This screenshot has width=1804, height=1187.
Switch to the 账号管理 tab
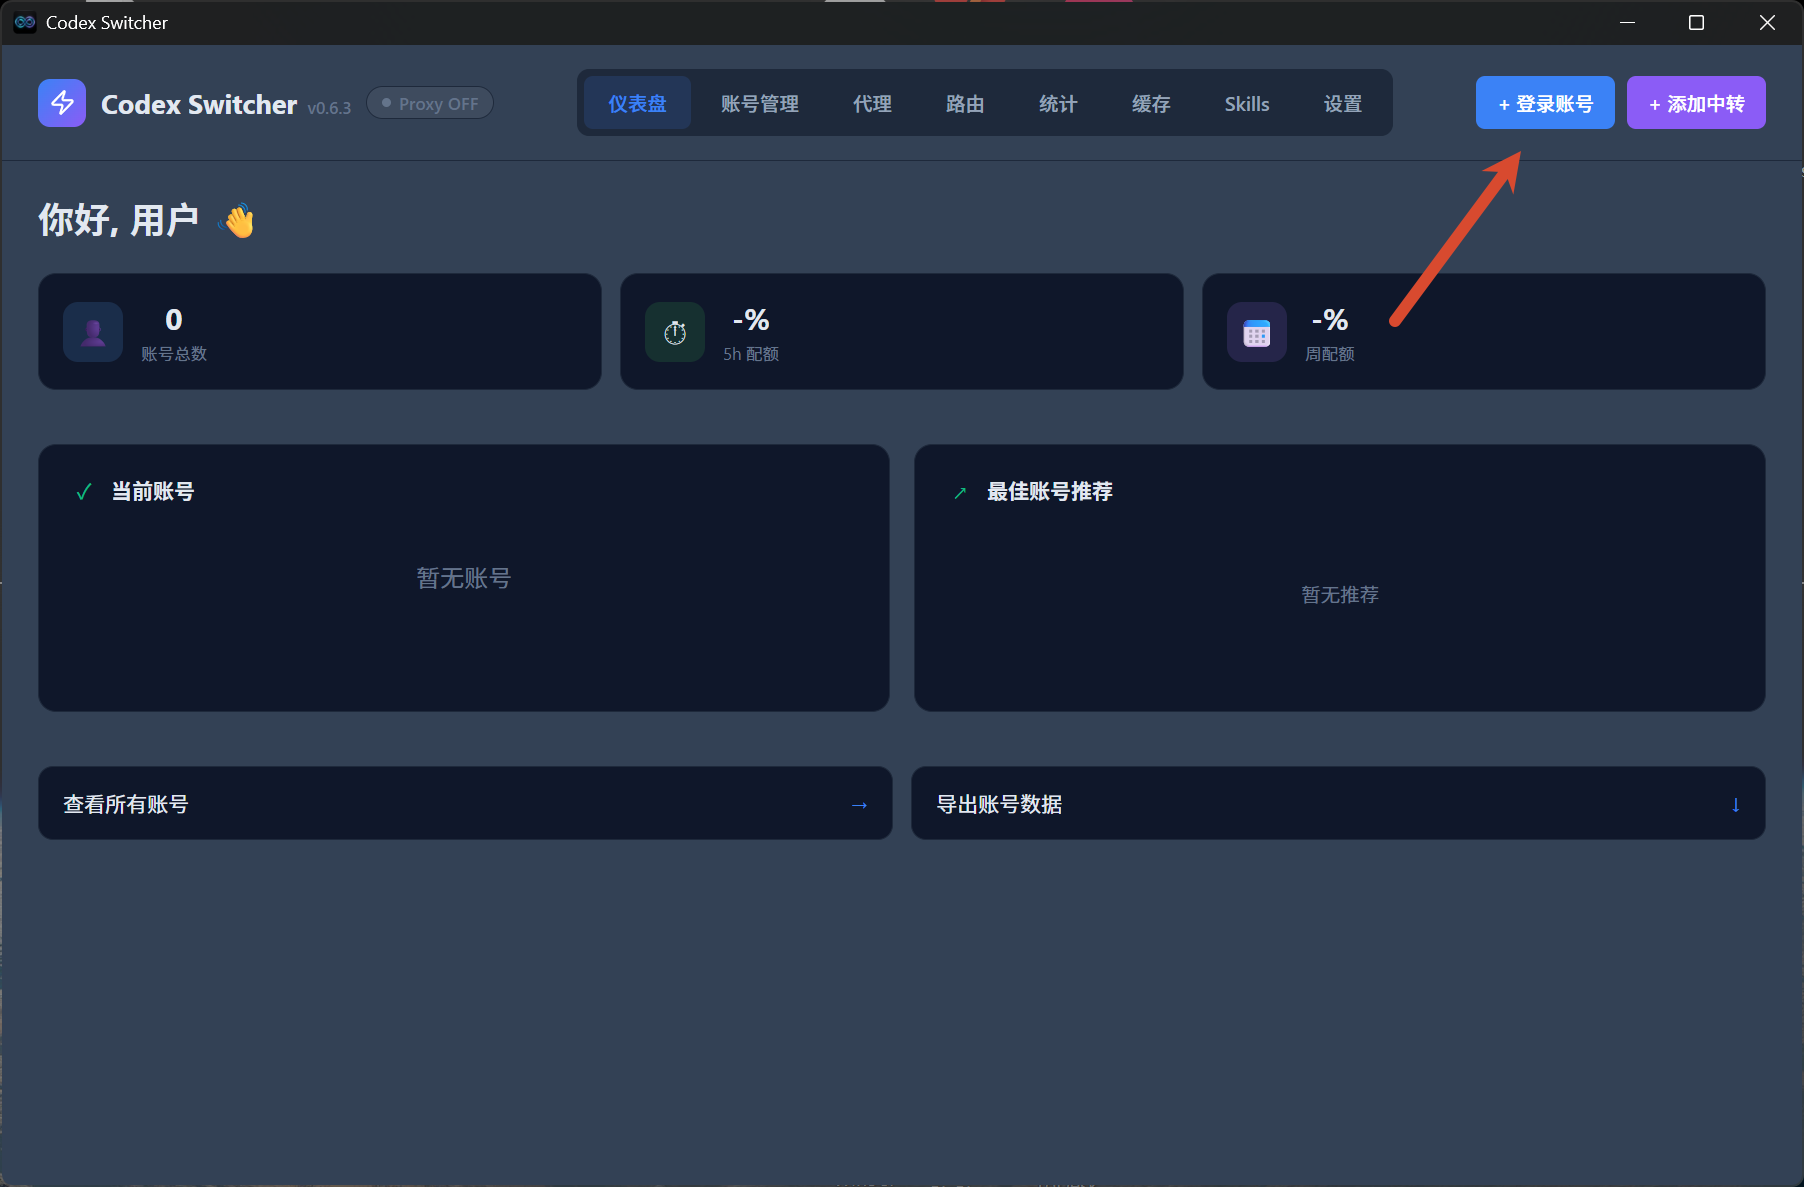coord(760,103)
